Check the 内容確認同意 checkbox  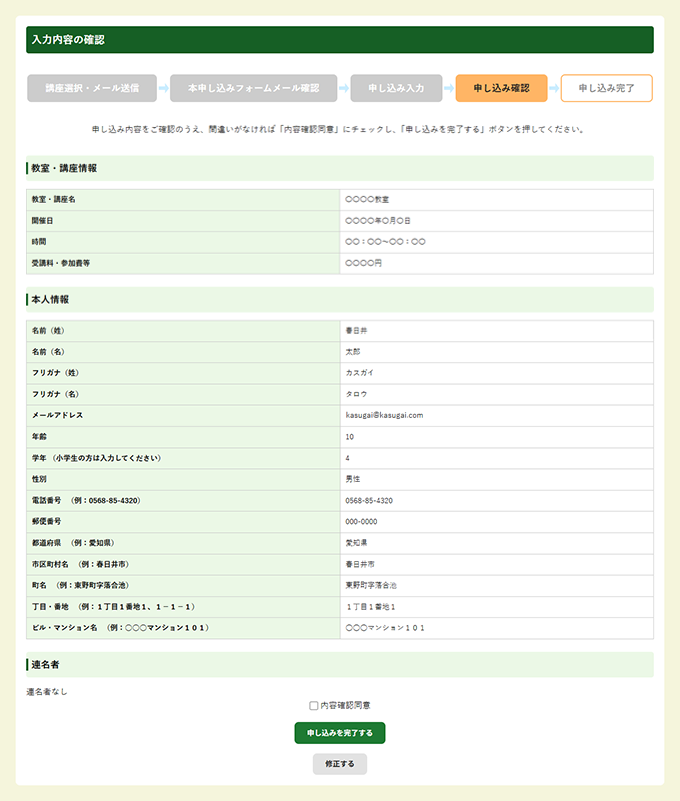tap(314, 706)
